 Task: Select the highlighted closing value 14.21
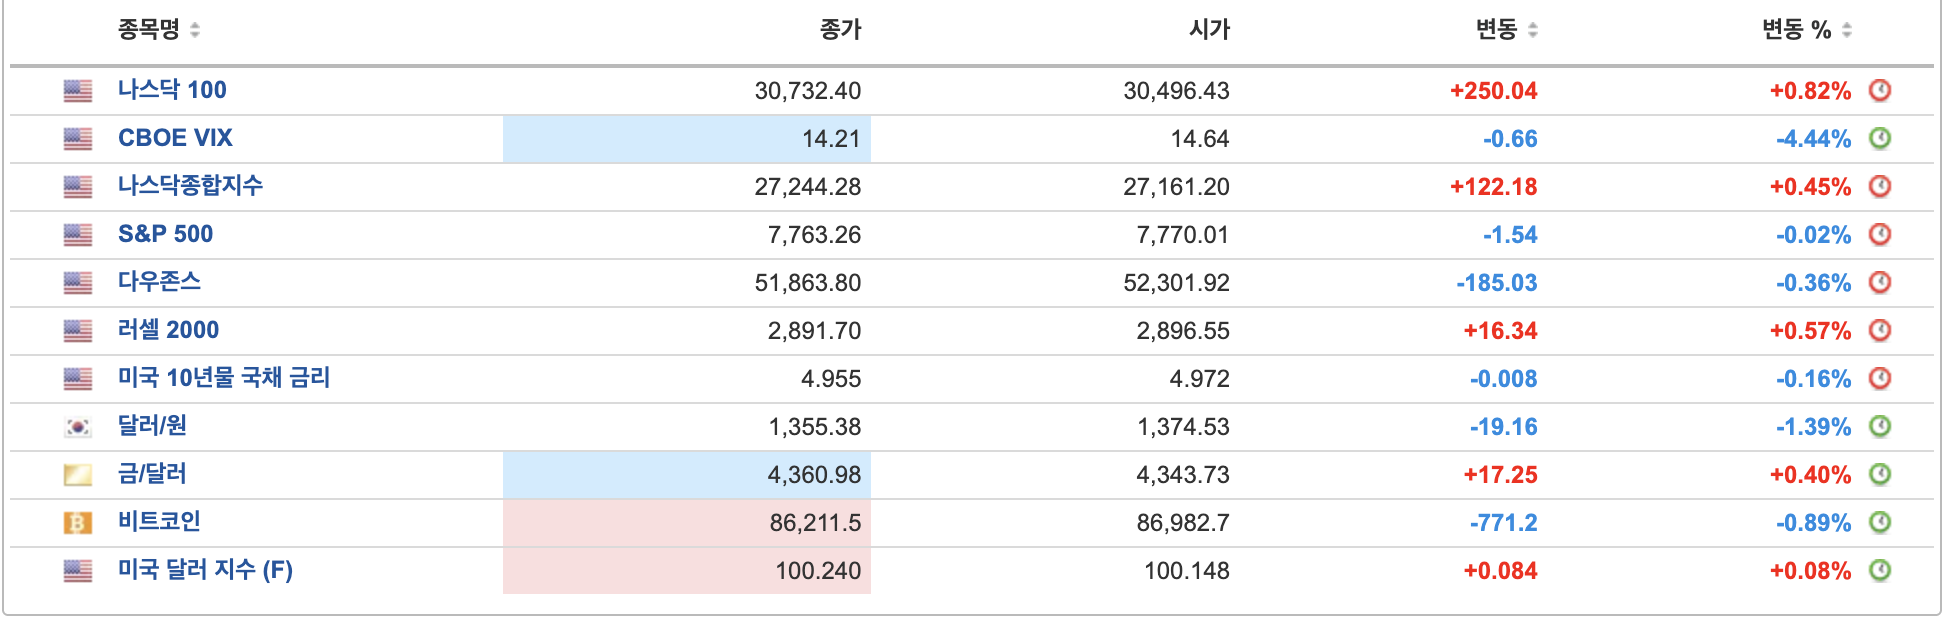click(x=831, y=139)
